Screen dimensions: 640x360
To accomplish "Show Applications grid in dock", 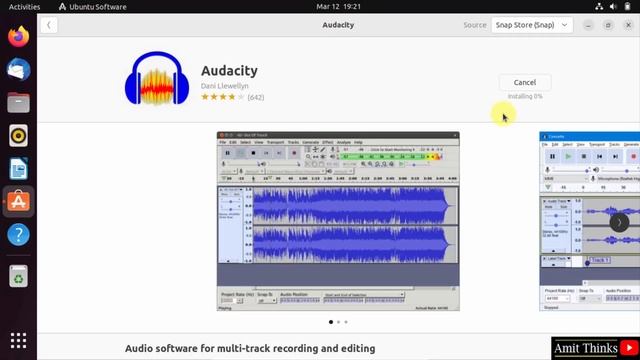I will (x=18, y=340).
